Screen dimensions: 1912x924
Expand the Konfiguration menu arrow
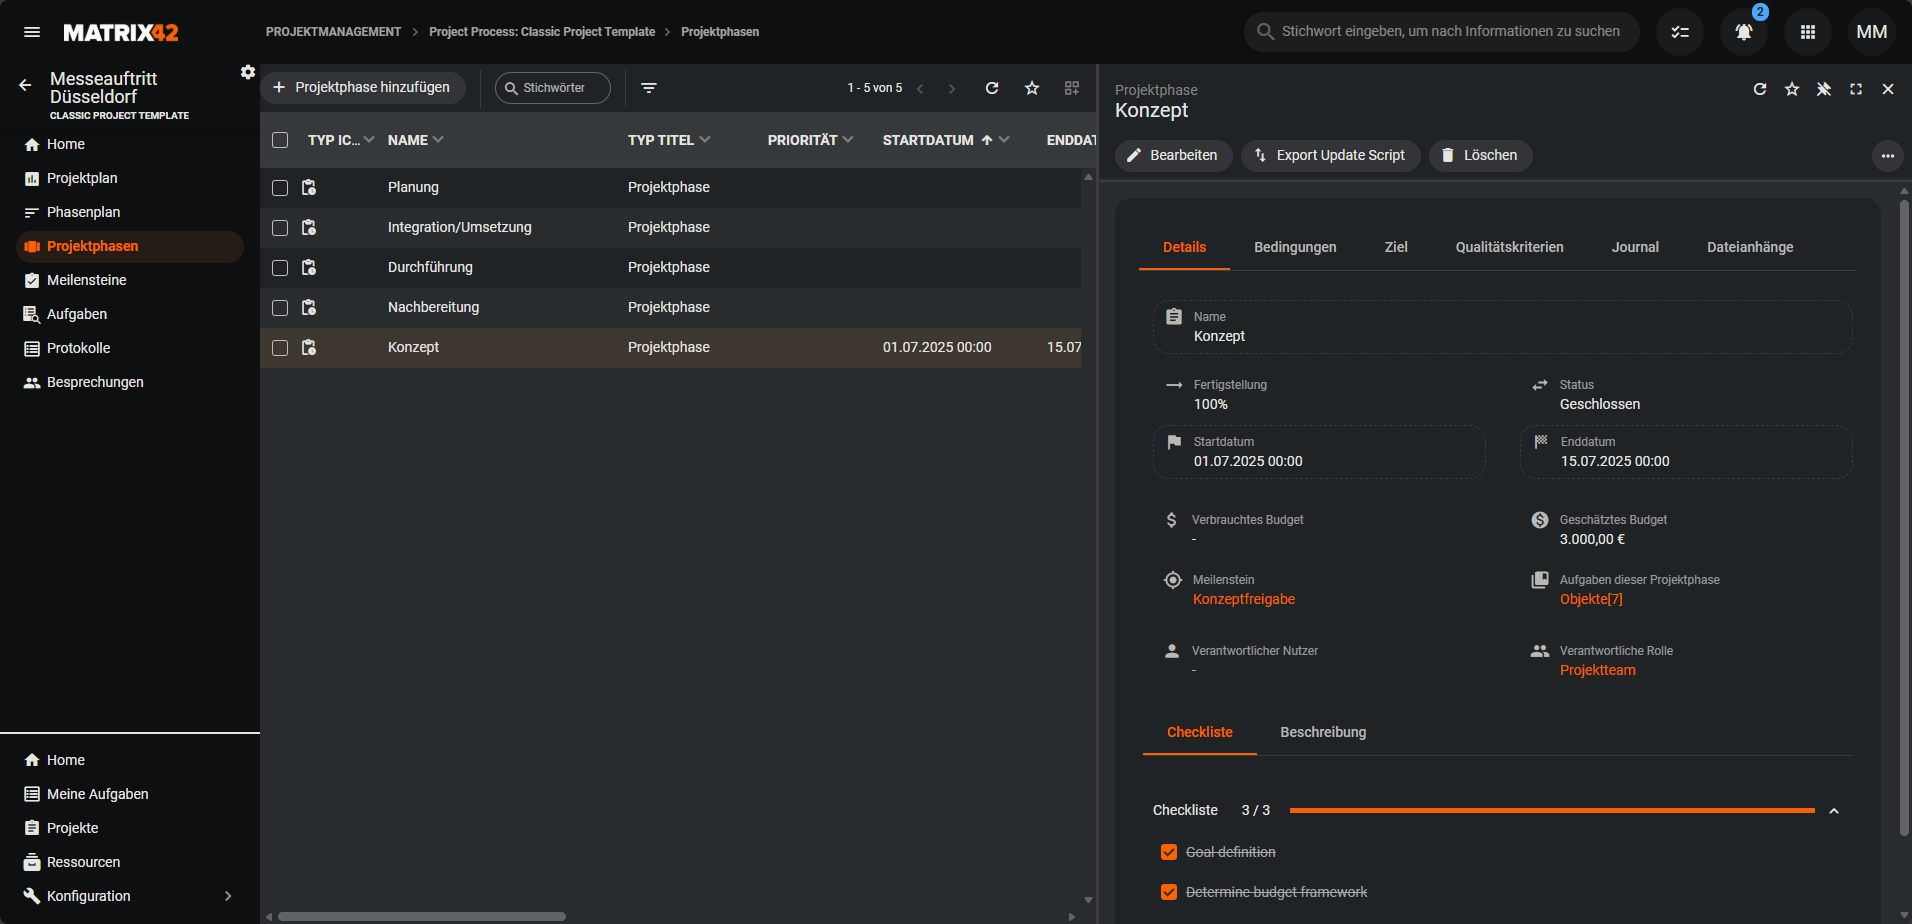click(x=228, y=896)
